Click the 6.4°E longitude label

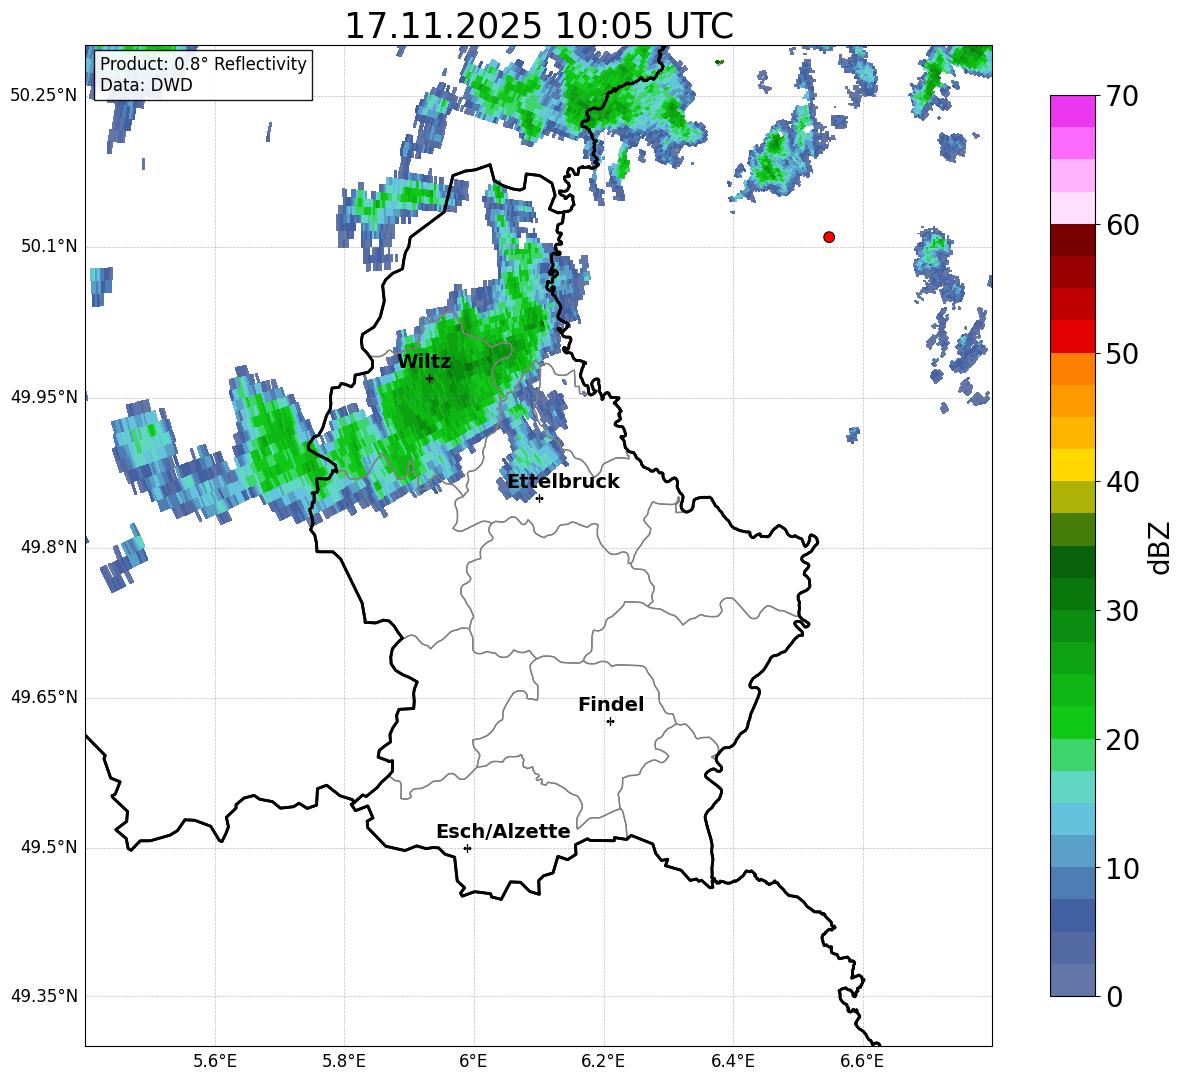tap(732, 1061)
